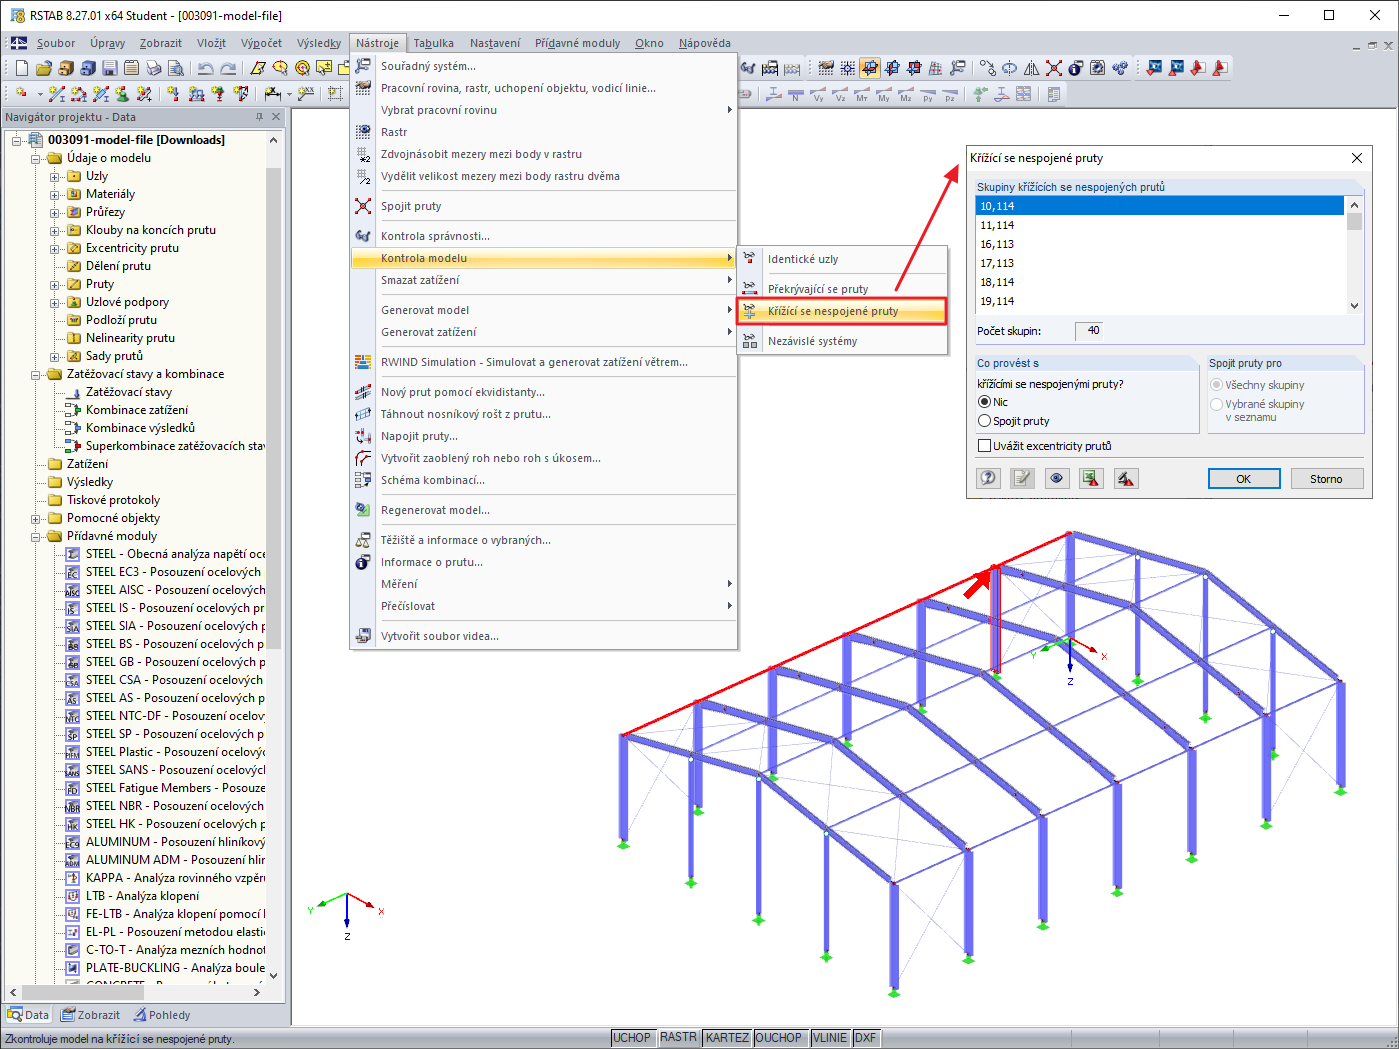Click the group list vertical scrollbar

point(1354,254)
